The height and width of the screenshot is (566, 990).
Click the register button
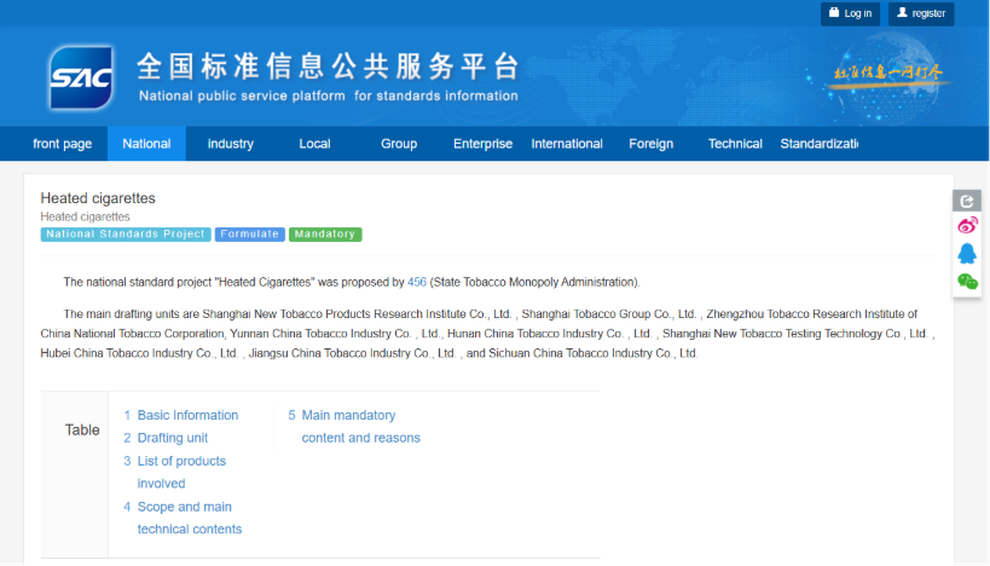coord(921,13)
